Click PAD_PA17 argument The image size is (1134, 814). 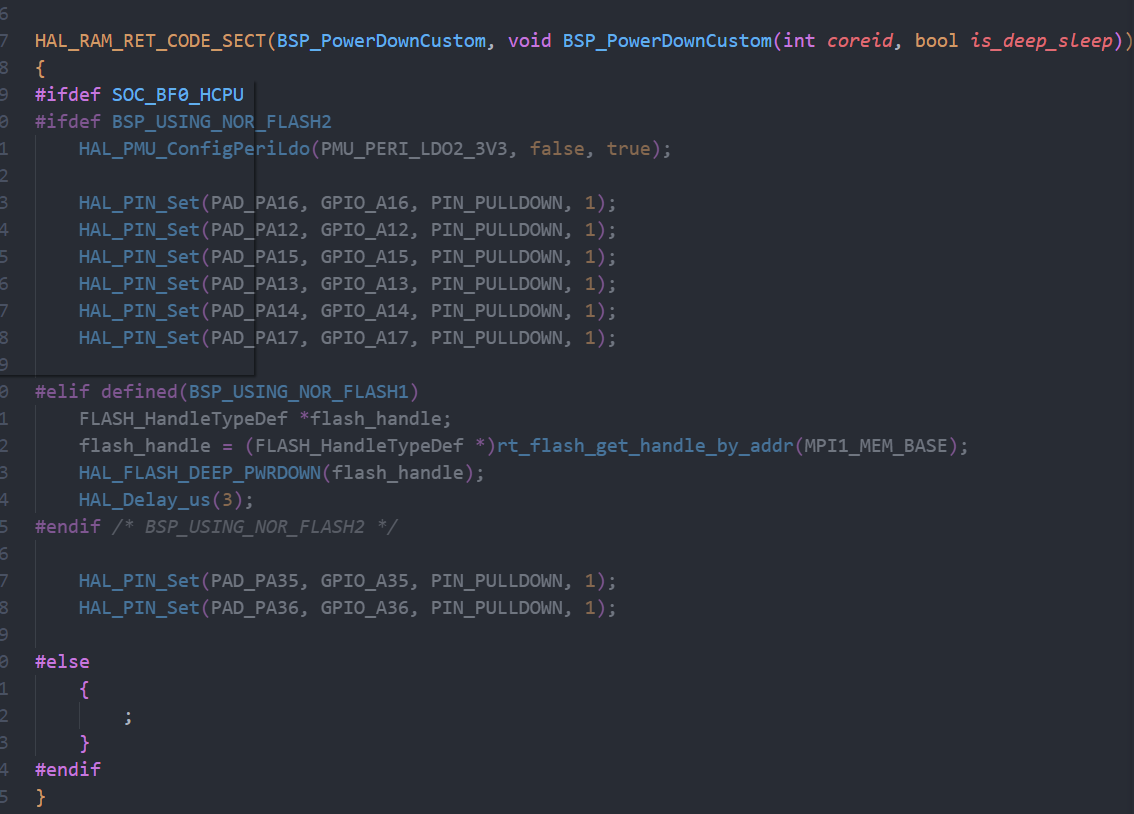tap(255, 338)
